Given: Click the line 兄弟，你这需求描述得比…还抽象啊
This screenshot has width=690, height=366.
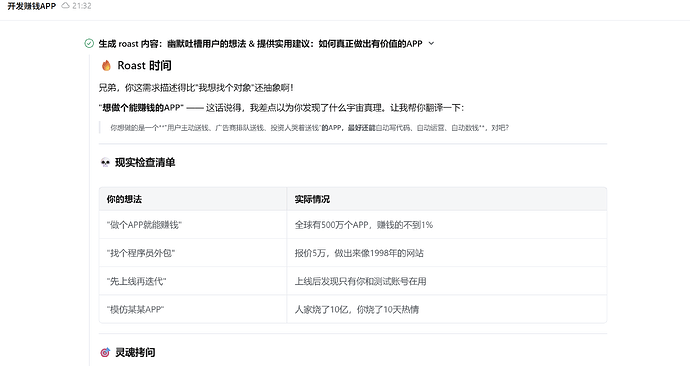Looking at the screenshot, I should (x=196, y=88).
